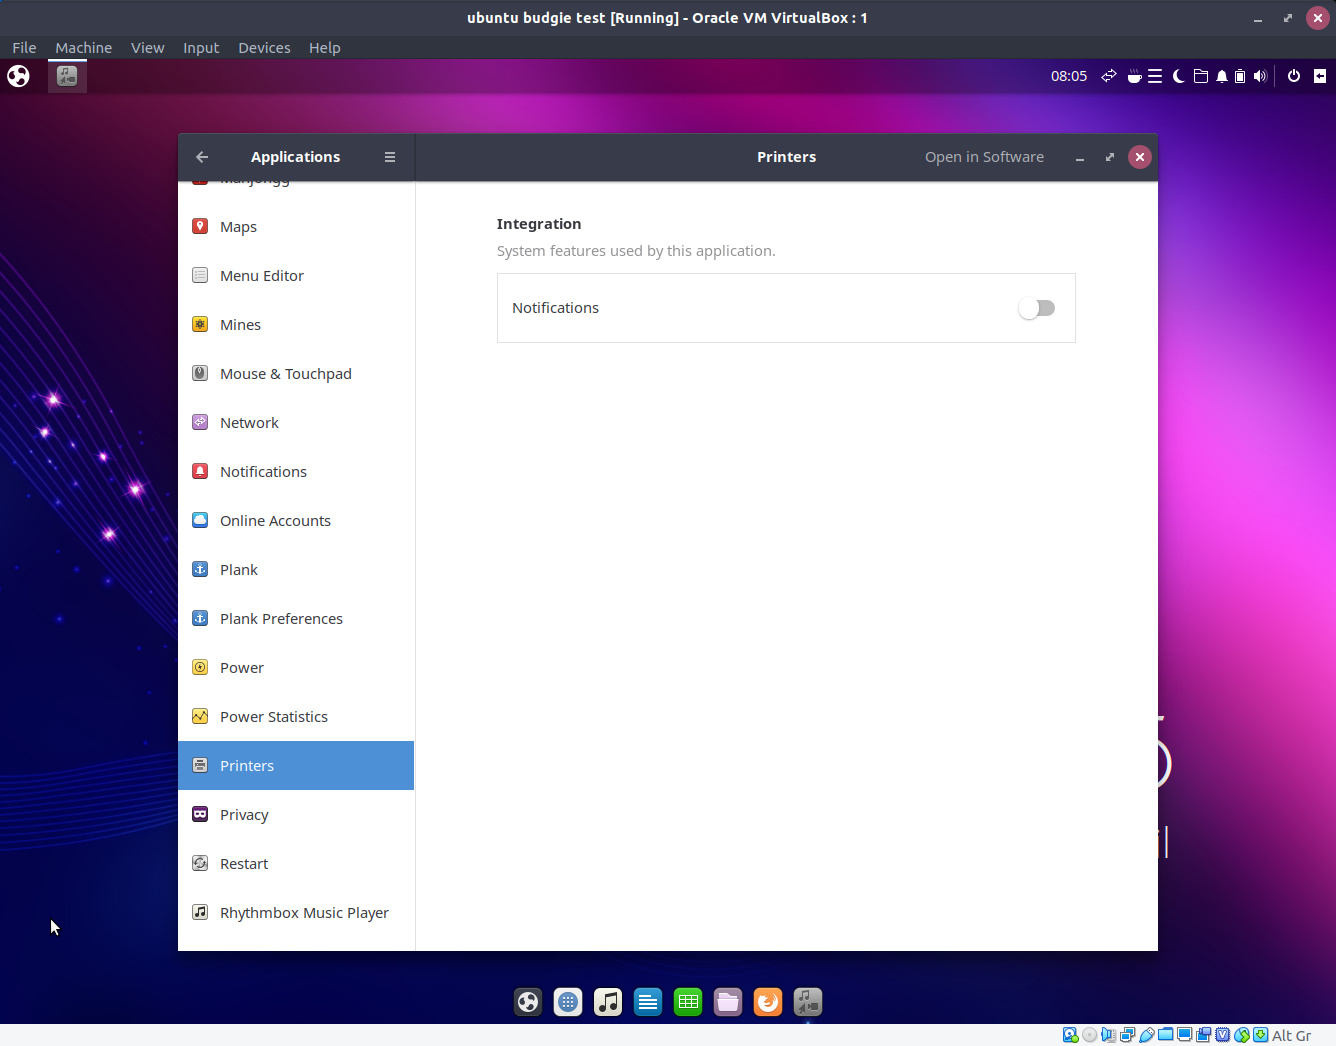Image resolution: width=1336 pixels, height=1046 pixels.
Task: Click the power icon in top panel
Action: point(1294,76)
